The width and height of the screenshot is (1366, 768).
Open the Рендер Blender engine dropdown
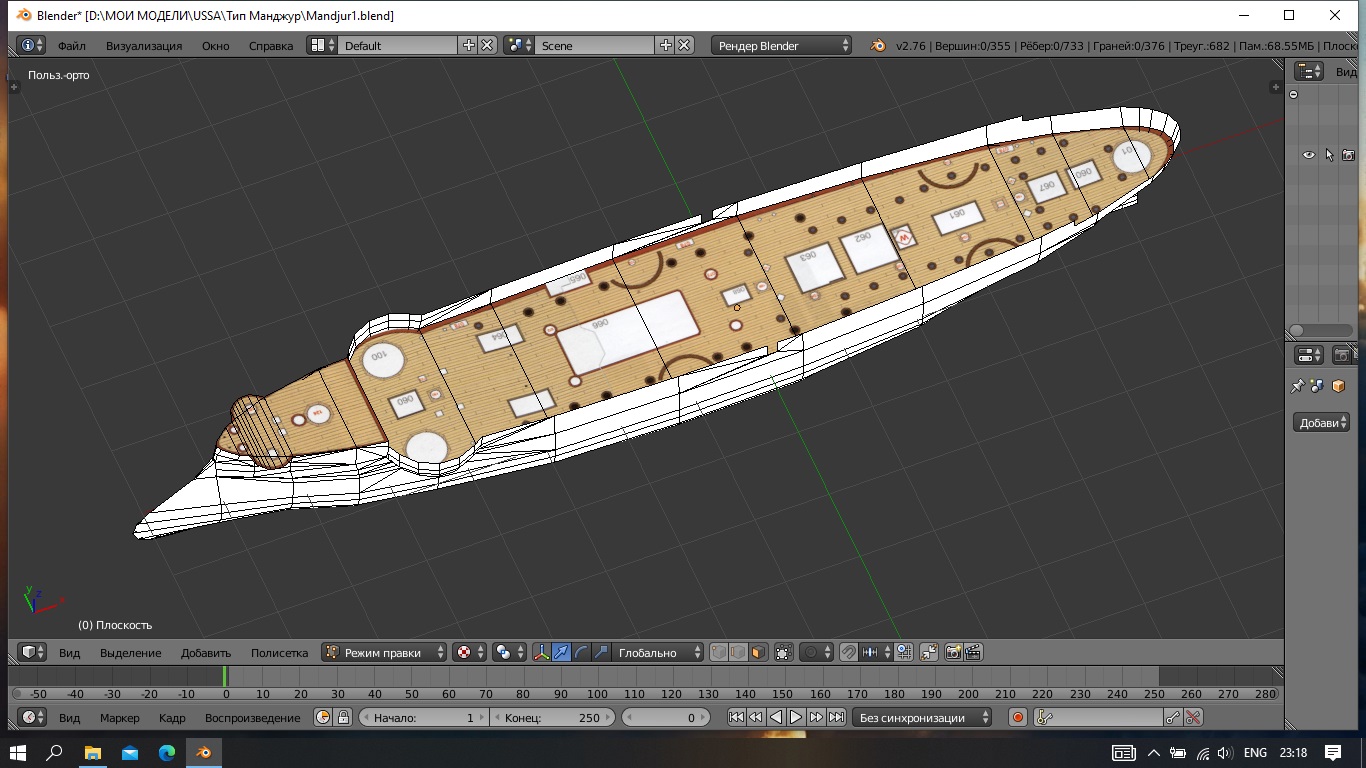point(782,45)
